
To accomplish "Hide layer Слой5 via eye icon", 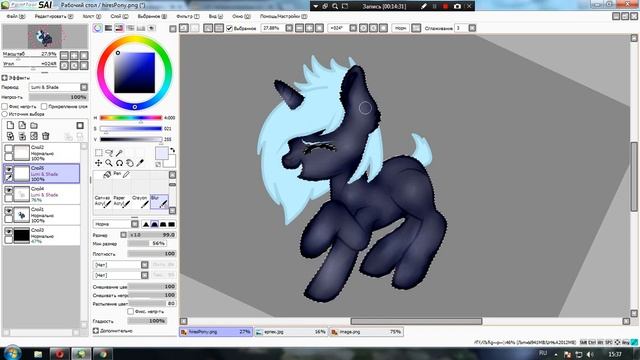I will coord(9,169).
